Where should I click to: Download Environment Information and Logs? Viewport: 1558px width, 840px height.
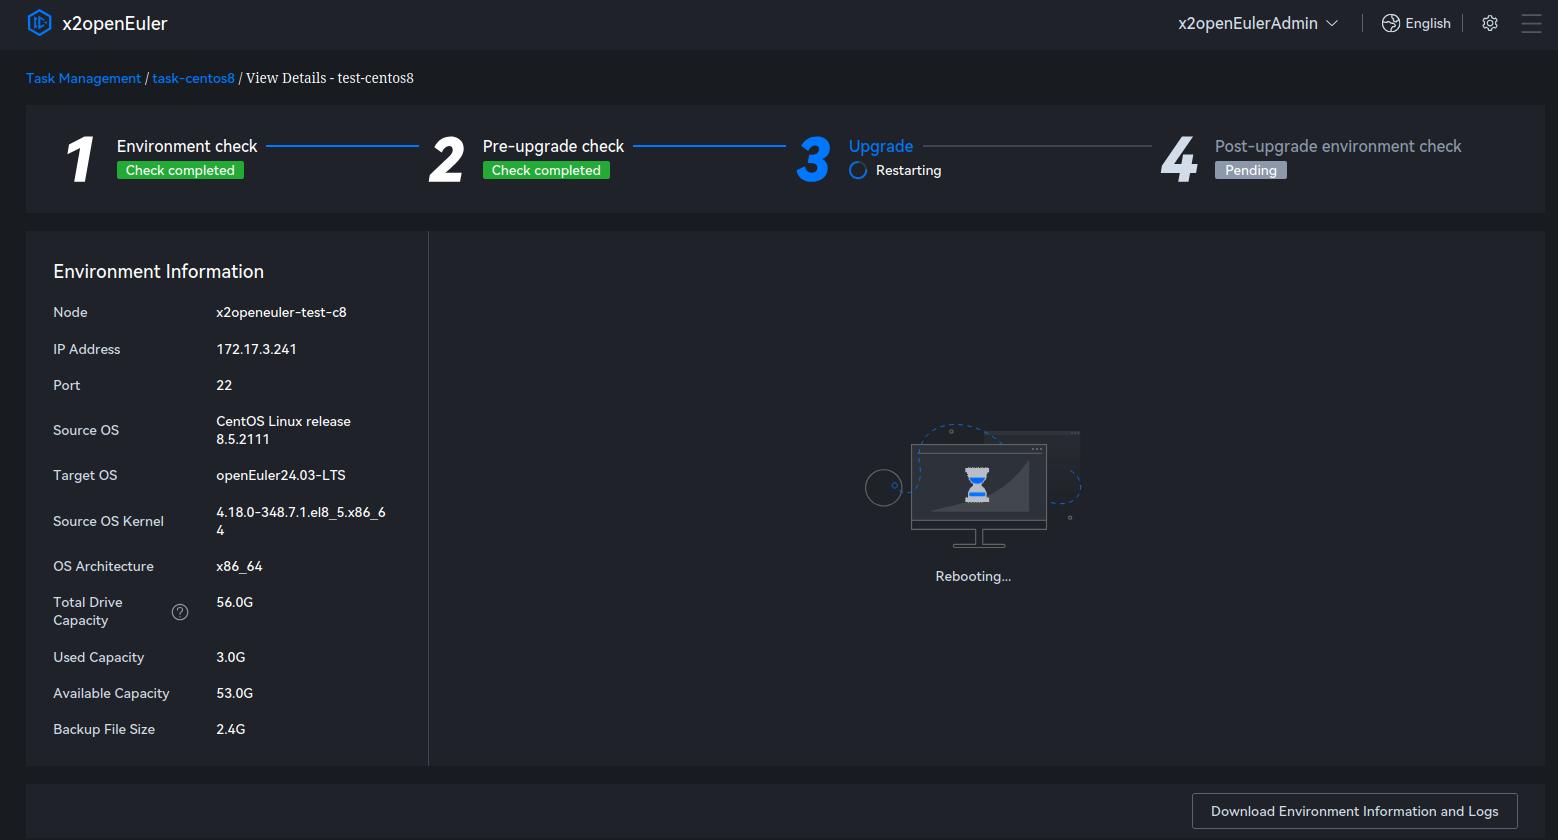(1354, 811)
